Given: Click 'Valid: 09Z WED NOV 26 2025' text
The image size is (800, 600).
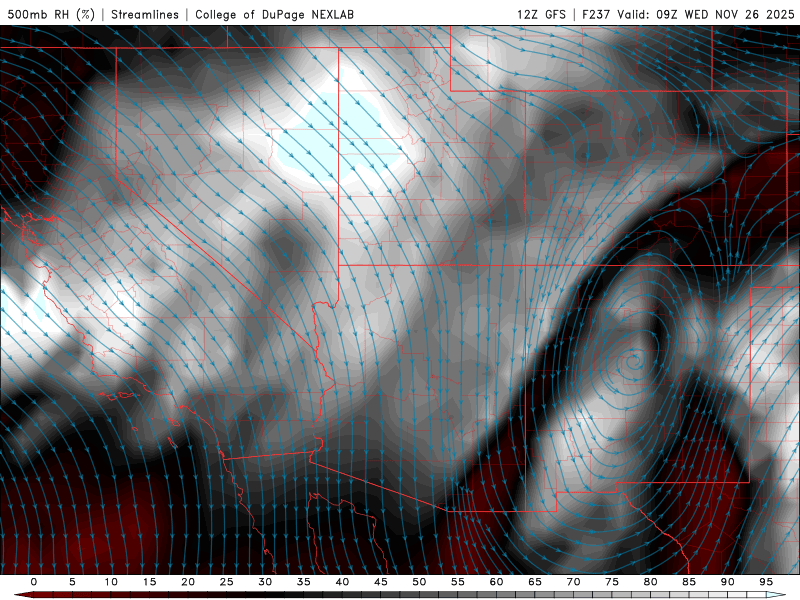Looking at the screenshot, I should point(706,14).
